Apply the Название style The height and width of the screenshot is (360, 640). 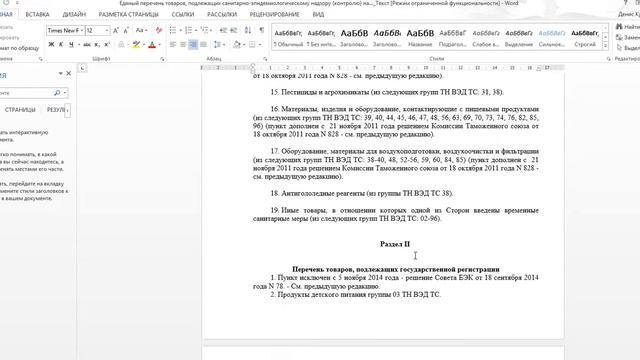(x=420, y=38)
